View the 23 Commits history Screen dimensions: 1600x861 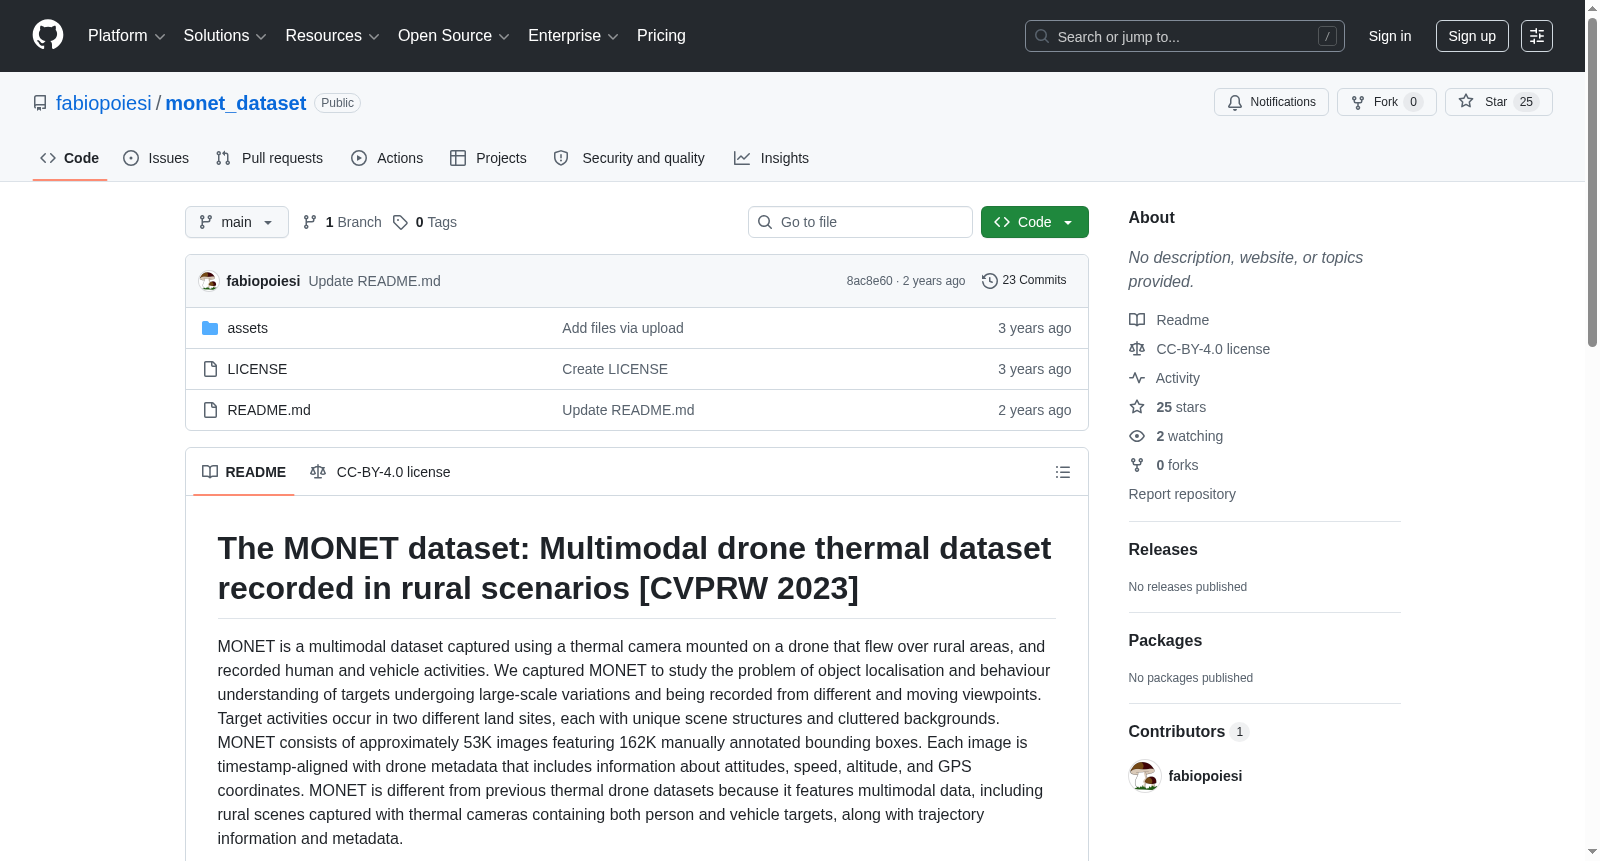pyautogui.click(x=1025, y=281)
